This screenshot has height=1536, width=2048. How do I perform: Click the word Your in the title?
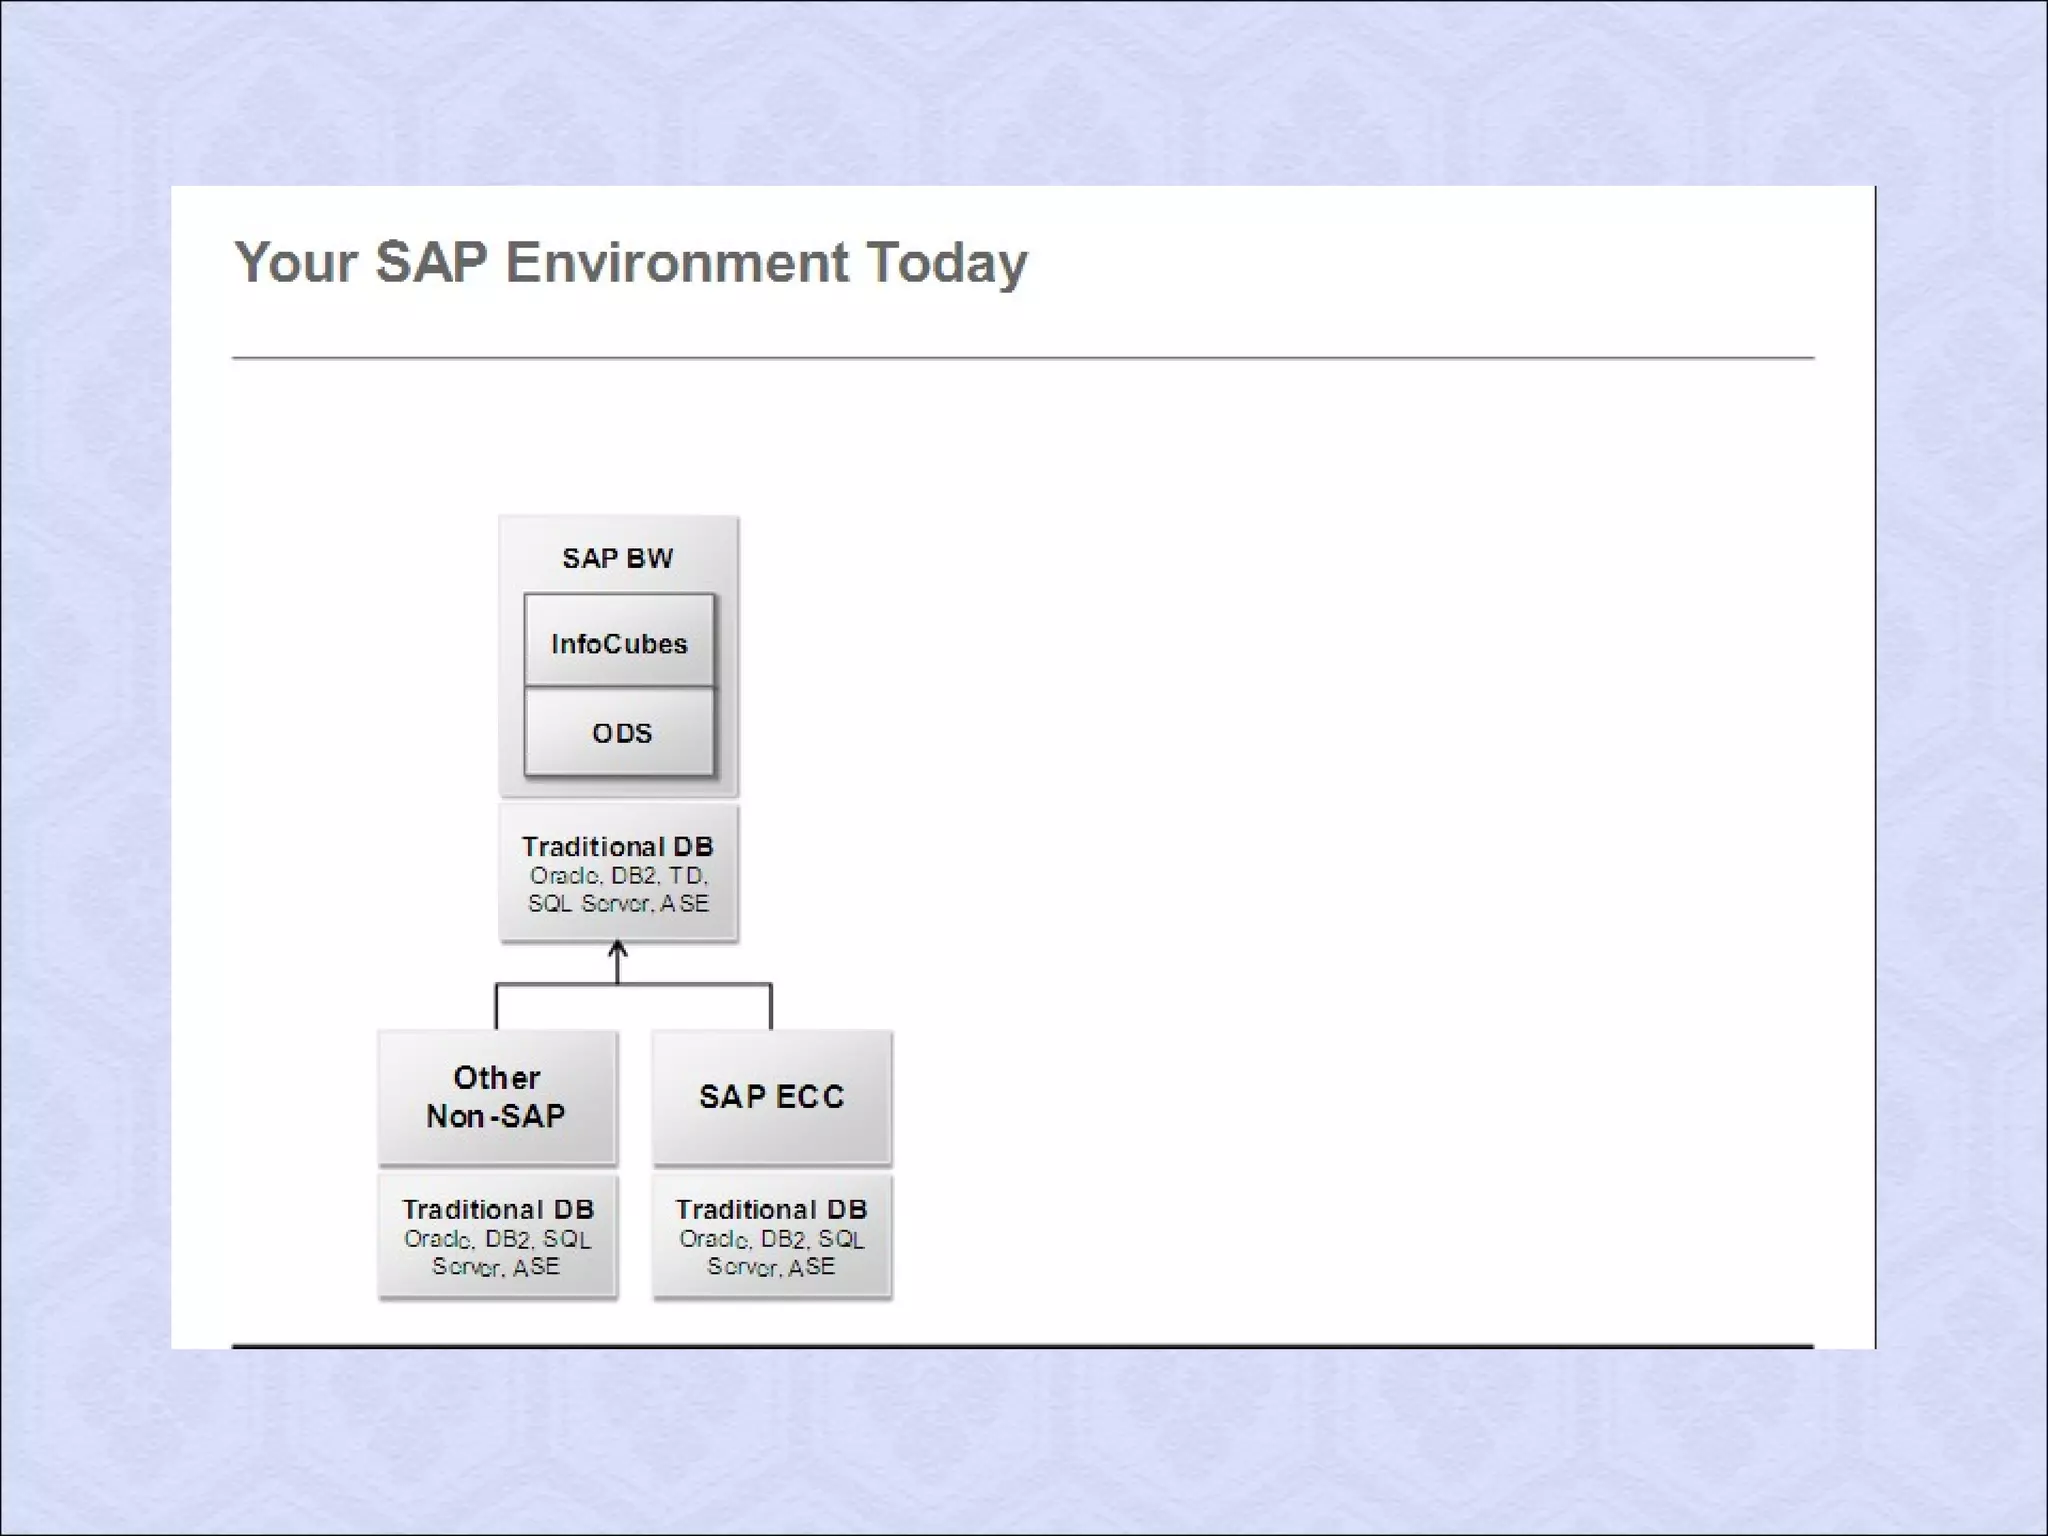point(295,263)
